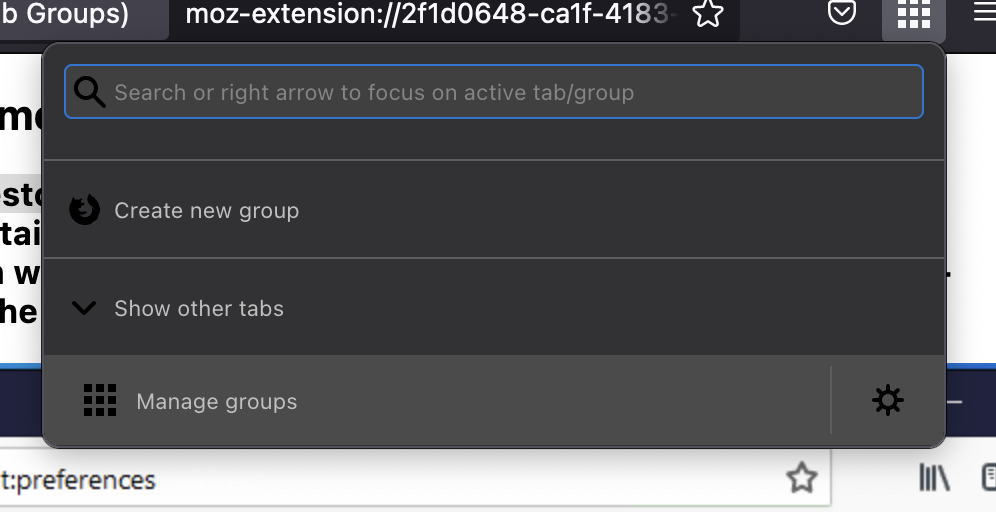Screen dimensions: 996x512
Task: Open extension settings via gear icon
Action: [887, 401]
